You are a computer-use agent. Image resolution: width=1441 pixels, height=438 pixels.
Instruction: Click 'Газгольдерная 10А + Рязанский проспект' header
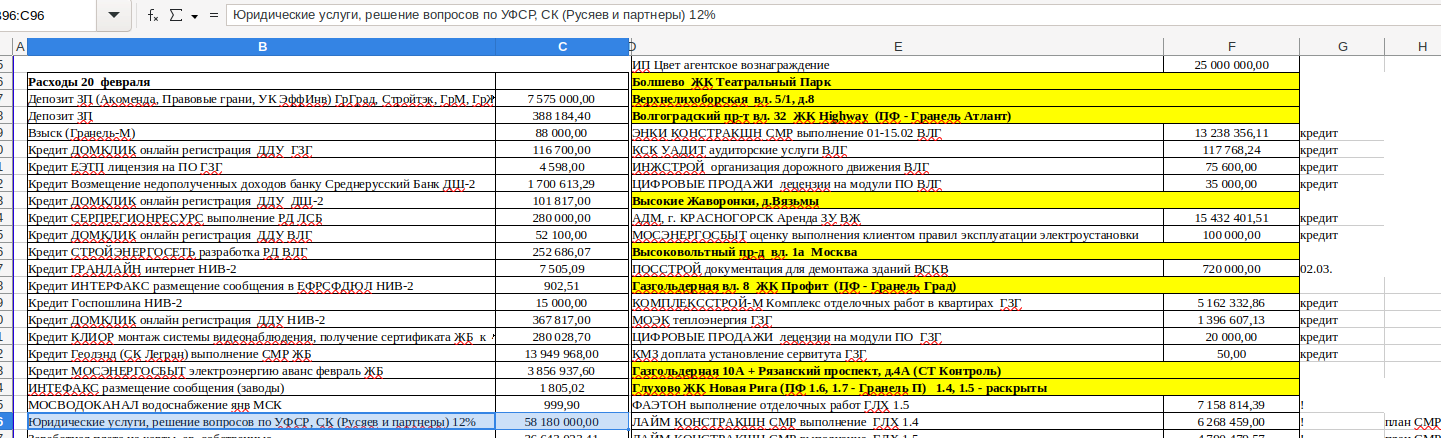[x=965, y=371]
